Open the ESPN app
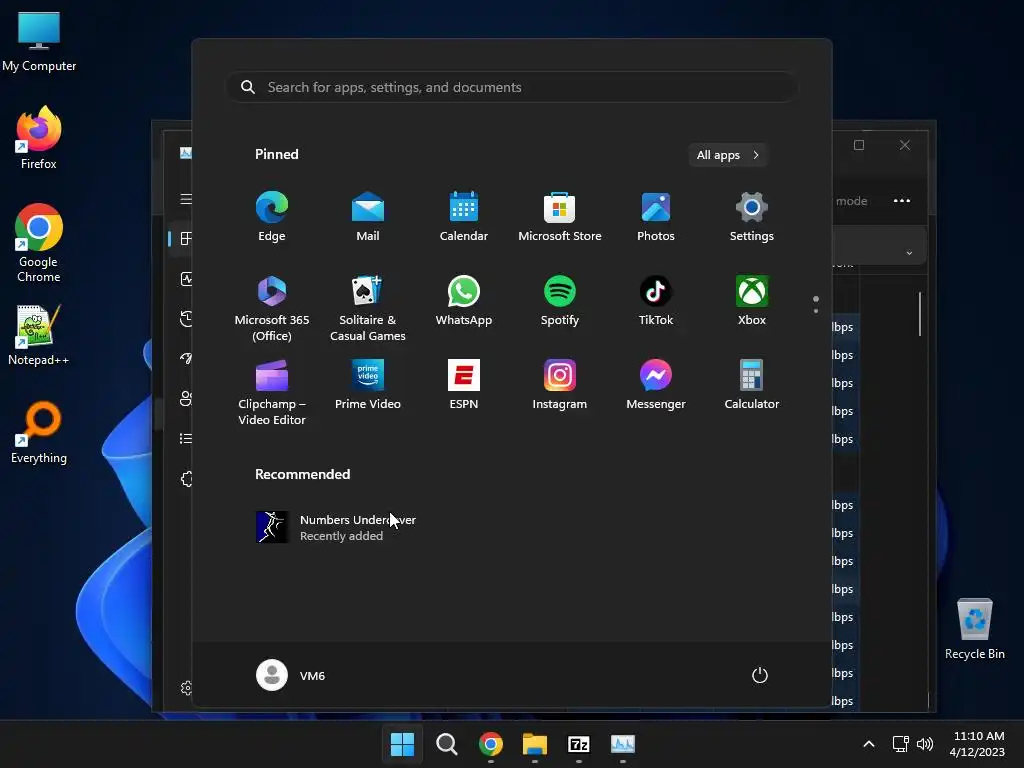Screen dimensions: 1024x768 tap(464, 385)
